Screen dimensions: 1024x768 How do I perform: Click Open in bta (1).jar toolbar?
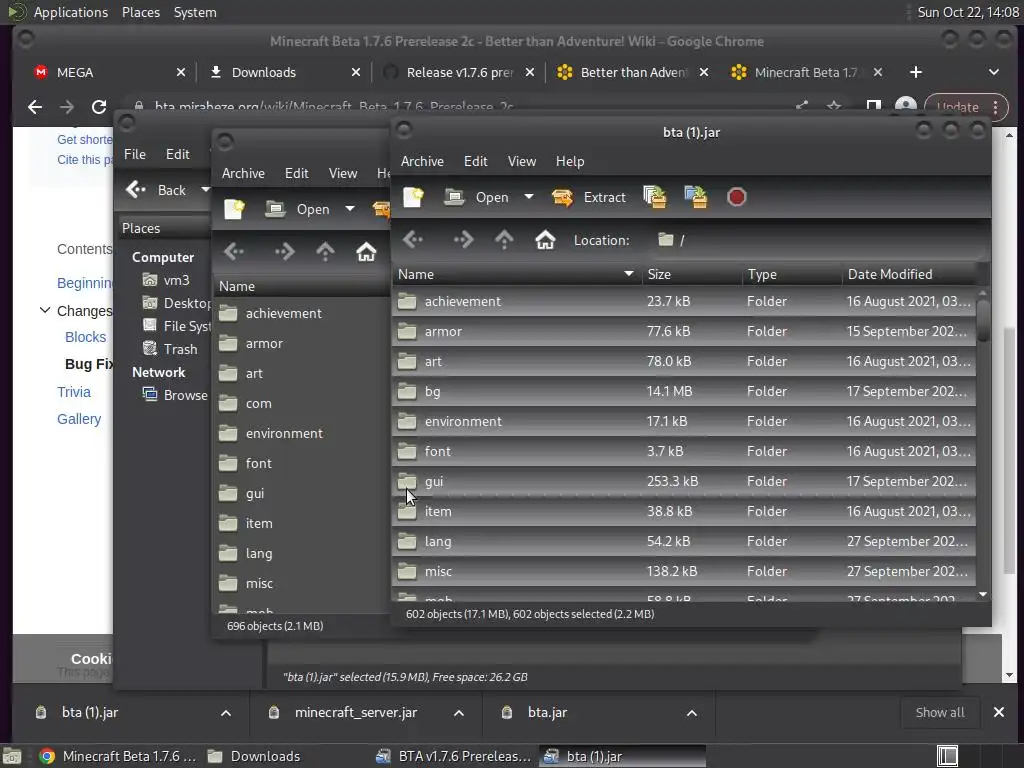(x=476, y=197)
